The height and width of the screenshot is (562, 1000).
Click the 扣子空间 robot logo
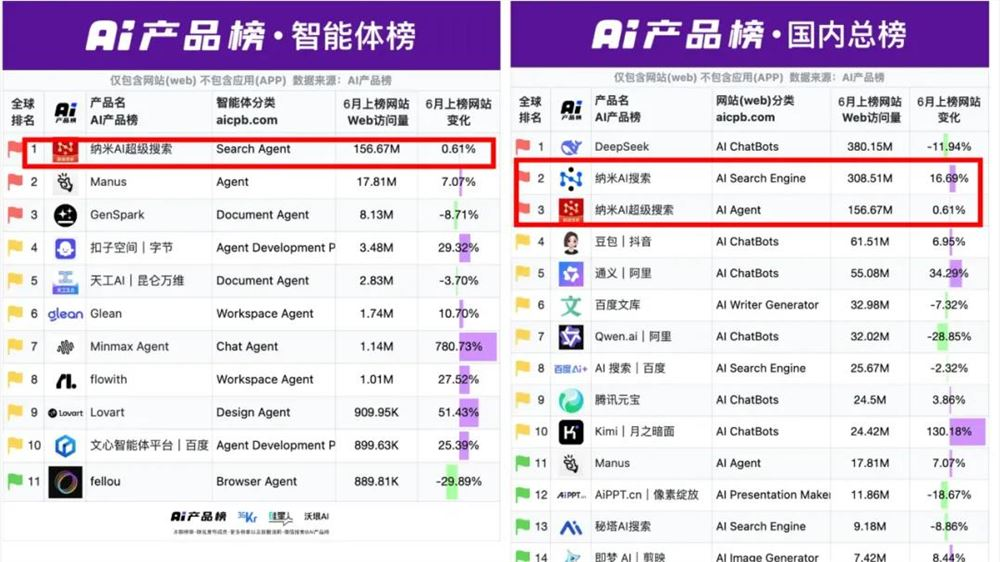[65, 248]
